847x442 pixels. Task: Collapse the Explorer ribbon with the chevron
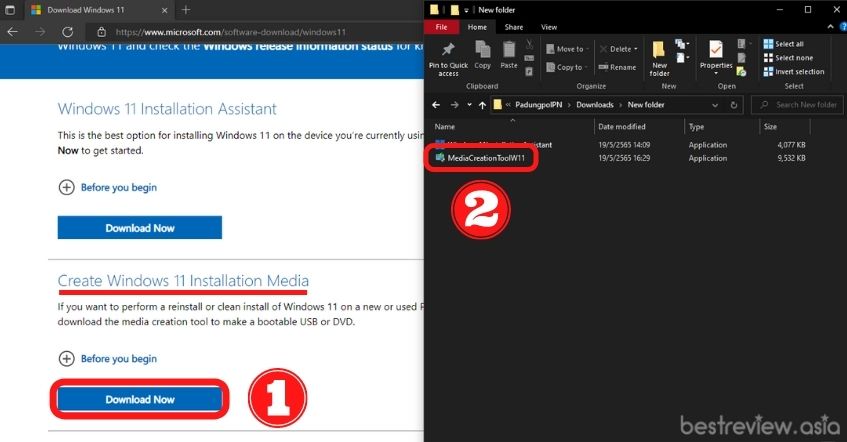[x=830, y=26]
